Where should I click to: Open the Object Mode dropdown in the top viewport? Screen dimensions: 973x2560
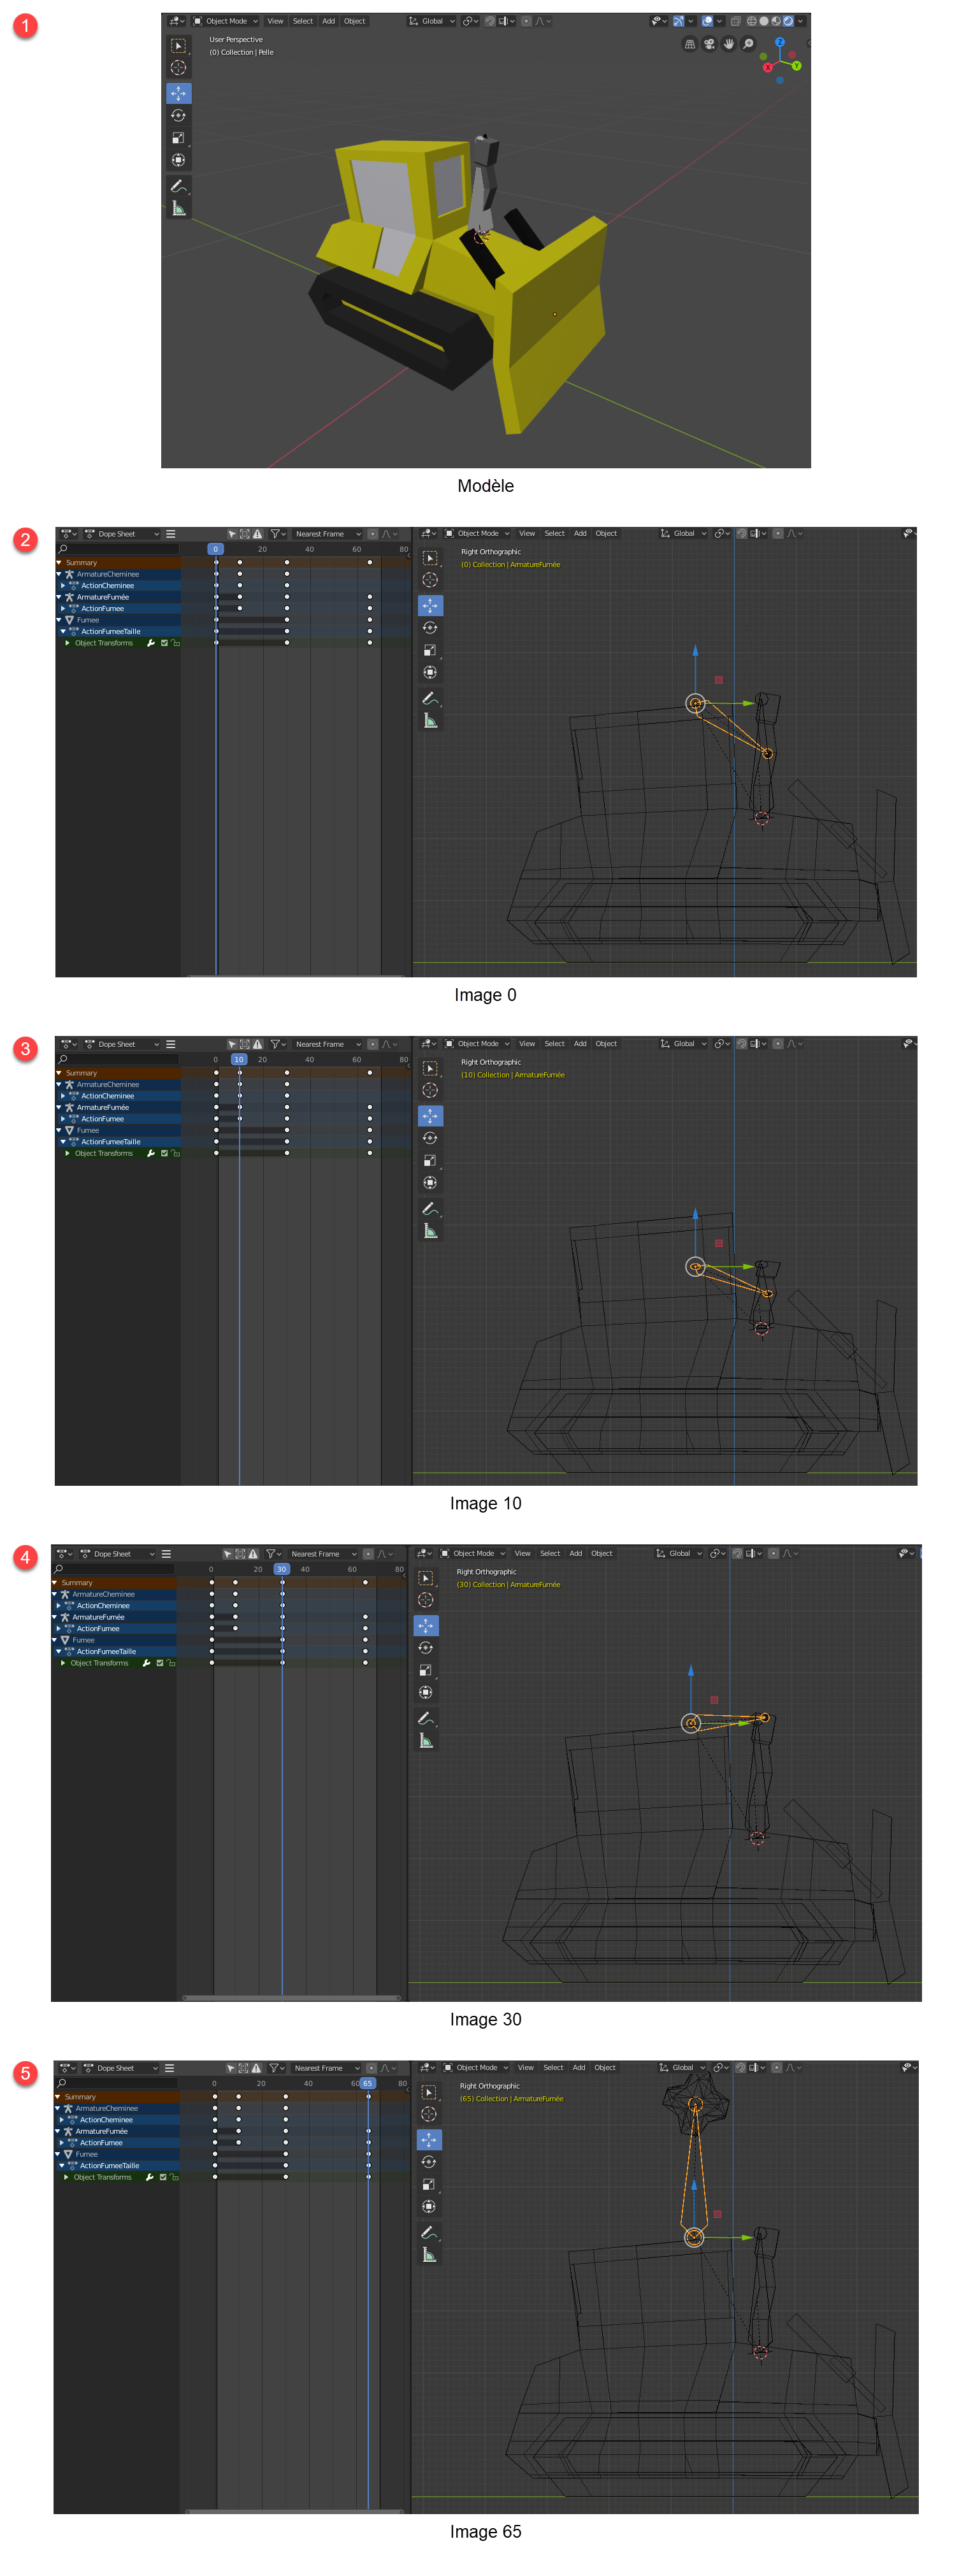coord(226,21)
